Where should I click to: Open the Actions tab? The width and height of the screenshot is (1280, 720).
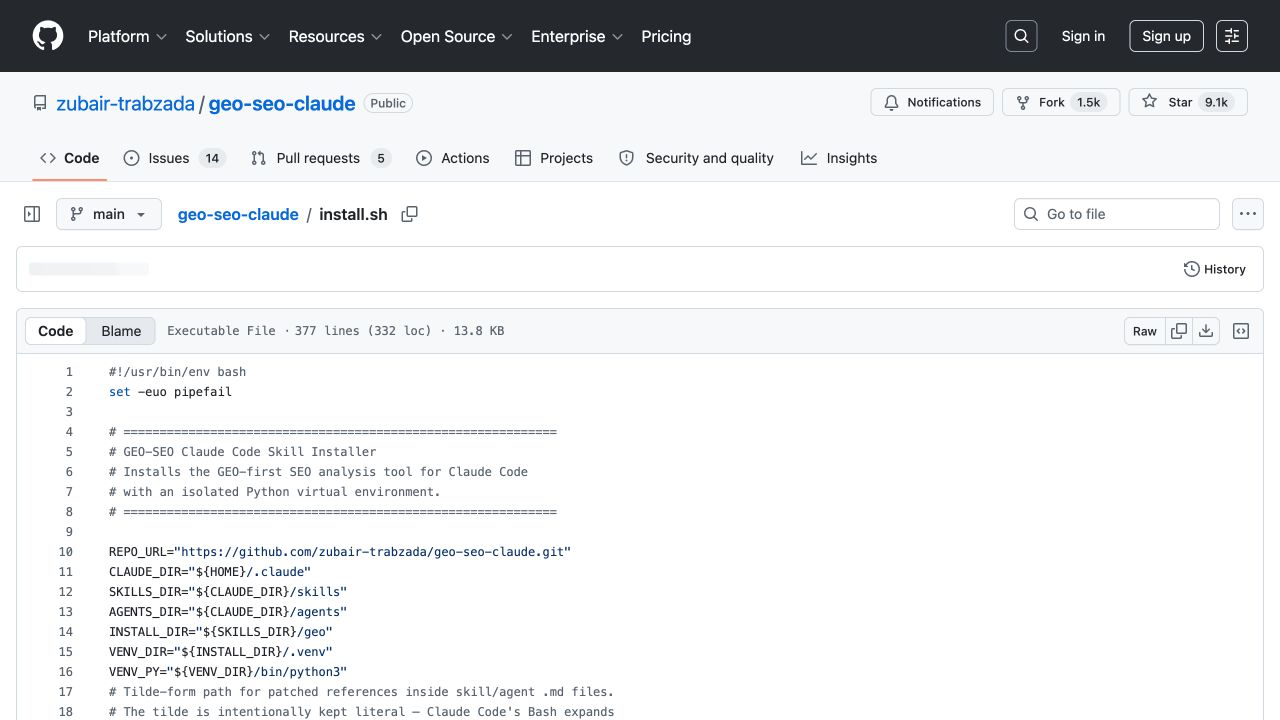point(453,158)
